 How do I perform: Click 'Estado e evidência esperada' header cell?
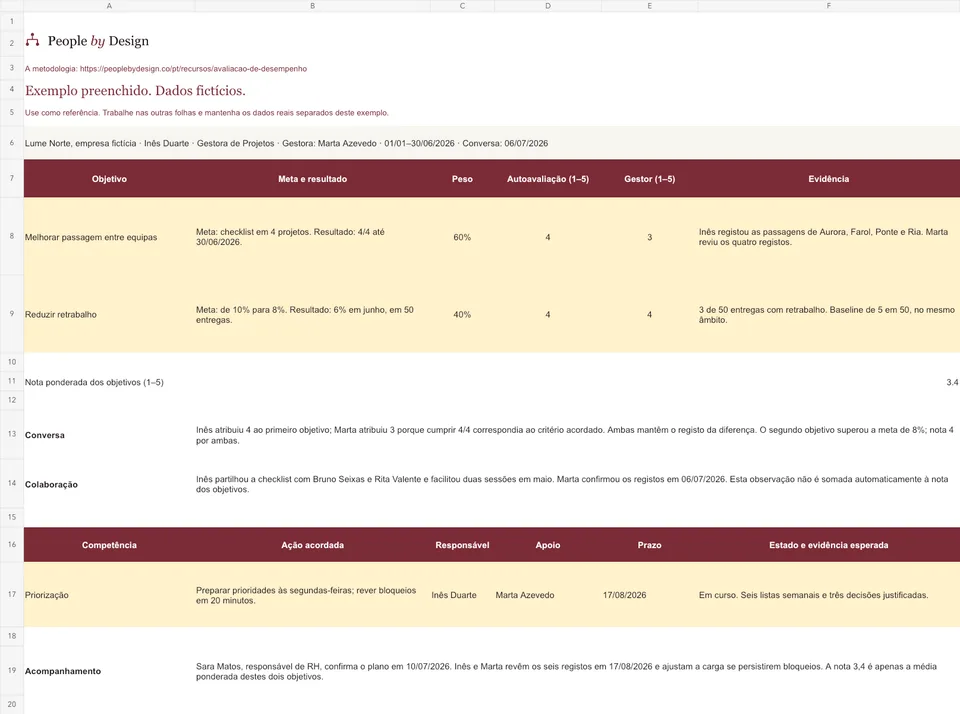(x=828, y=545)
